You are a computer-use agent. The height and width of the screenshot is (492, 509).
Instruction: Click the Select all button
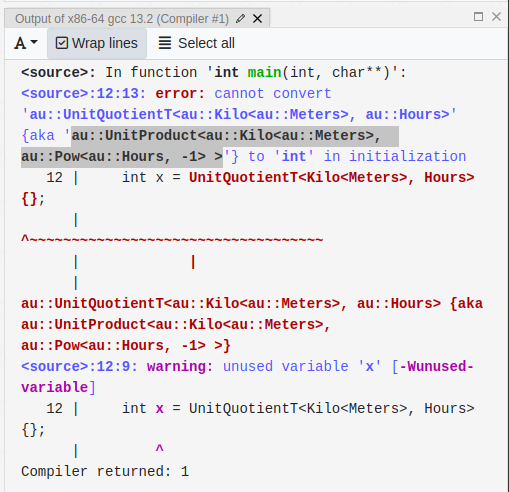coord(197,43)
